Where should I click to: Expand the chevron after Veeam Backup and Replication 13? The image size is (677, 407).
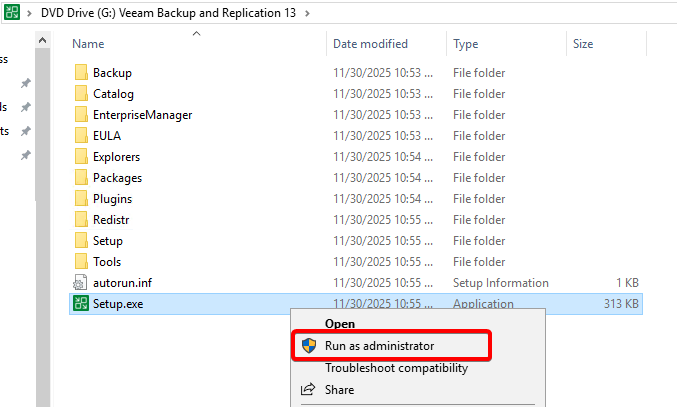point(306,13)
